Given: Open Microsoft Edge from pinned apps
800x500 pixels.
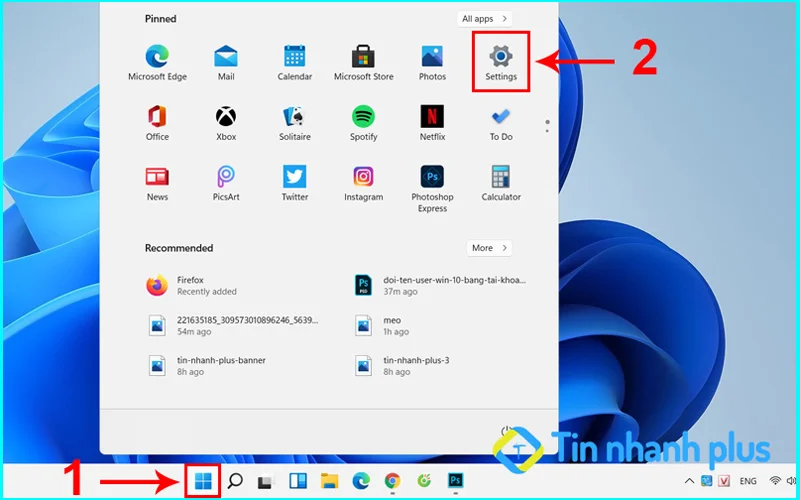Looking at the screenshot, I should point(157,63).
